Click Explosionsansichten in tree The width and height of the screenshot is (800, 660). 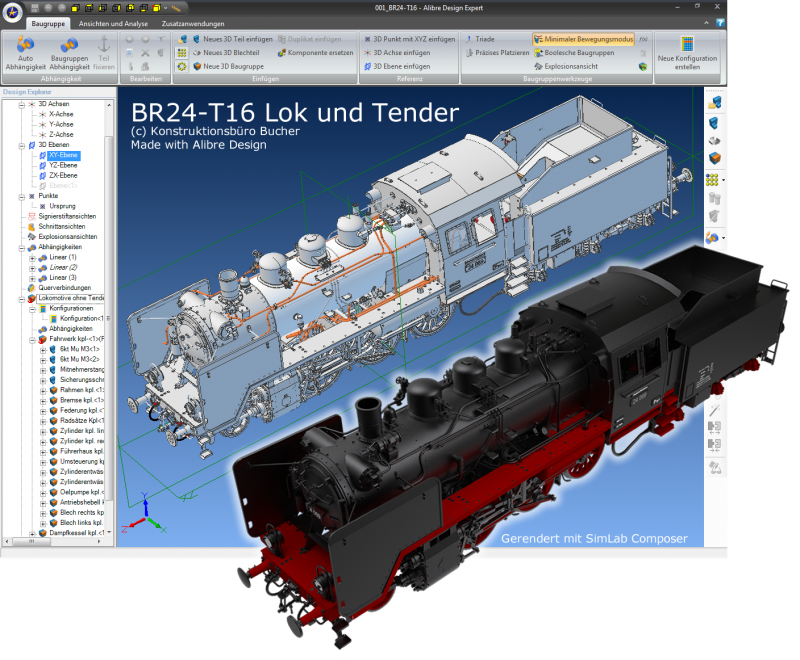pyautogui.click(x=68, y=237)
